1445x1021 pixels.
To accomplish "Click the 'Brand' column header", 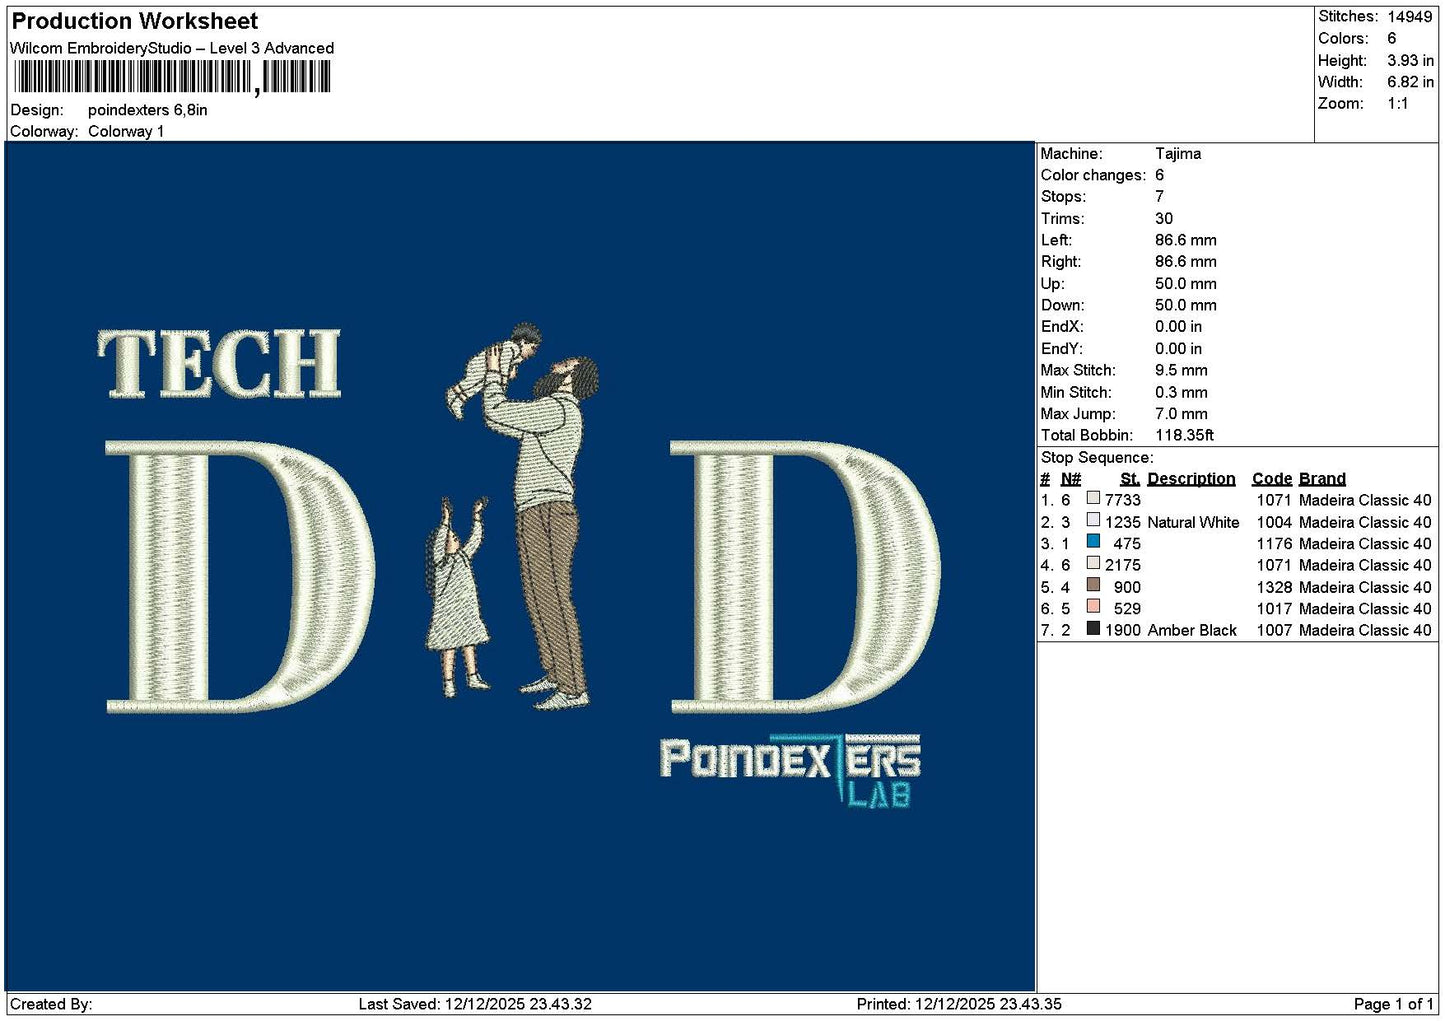I will click(x=1322, y=479).
